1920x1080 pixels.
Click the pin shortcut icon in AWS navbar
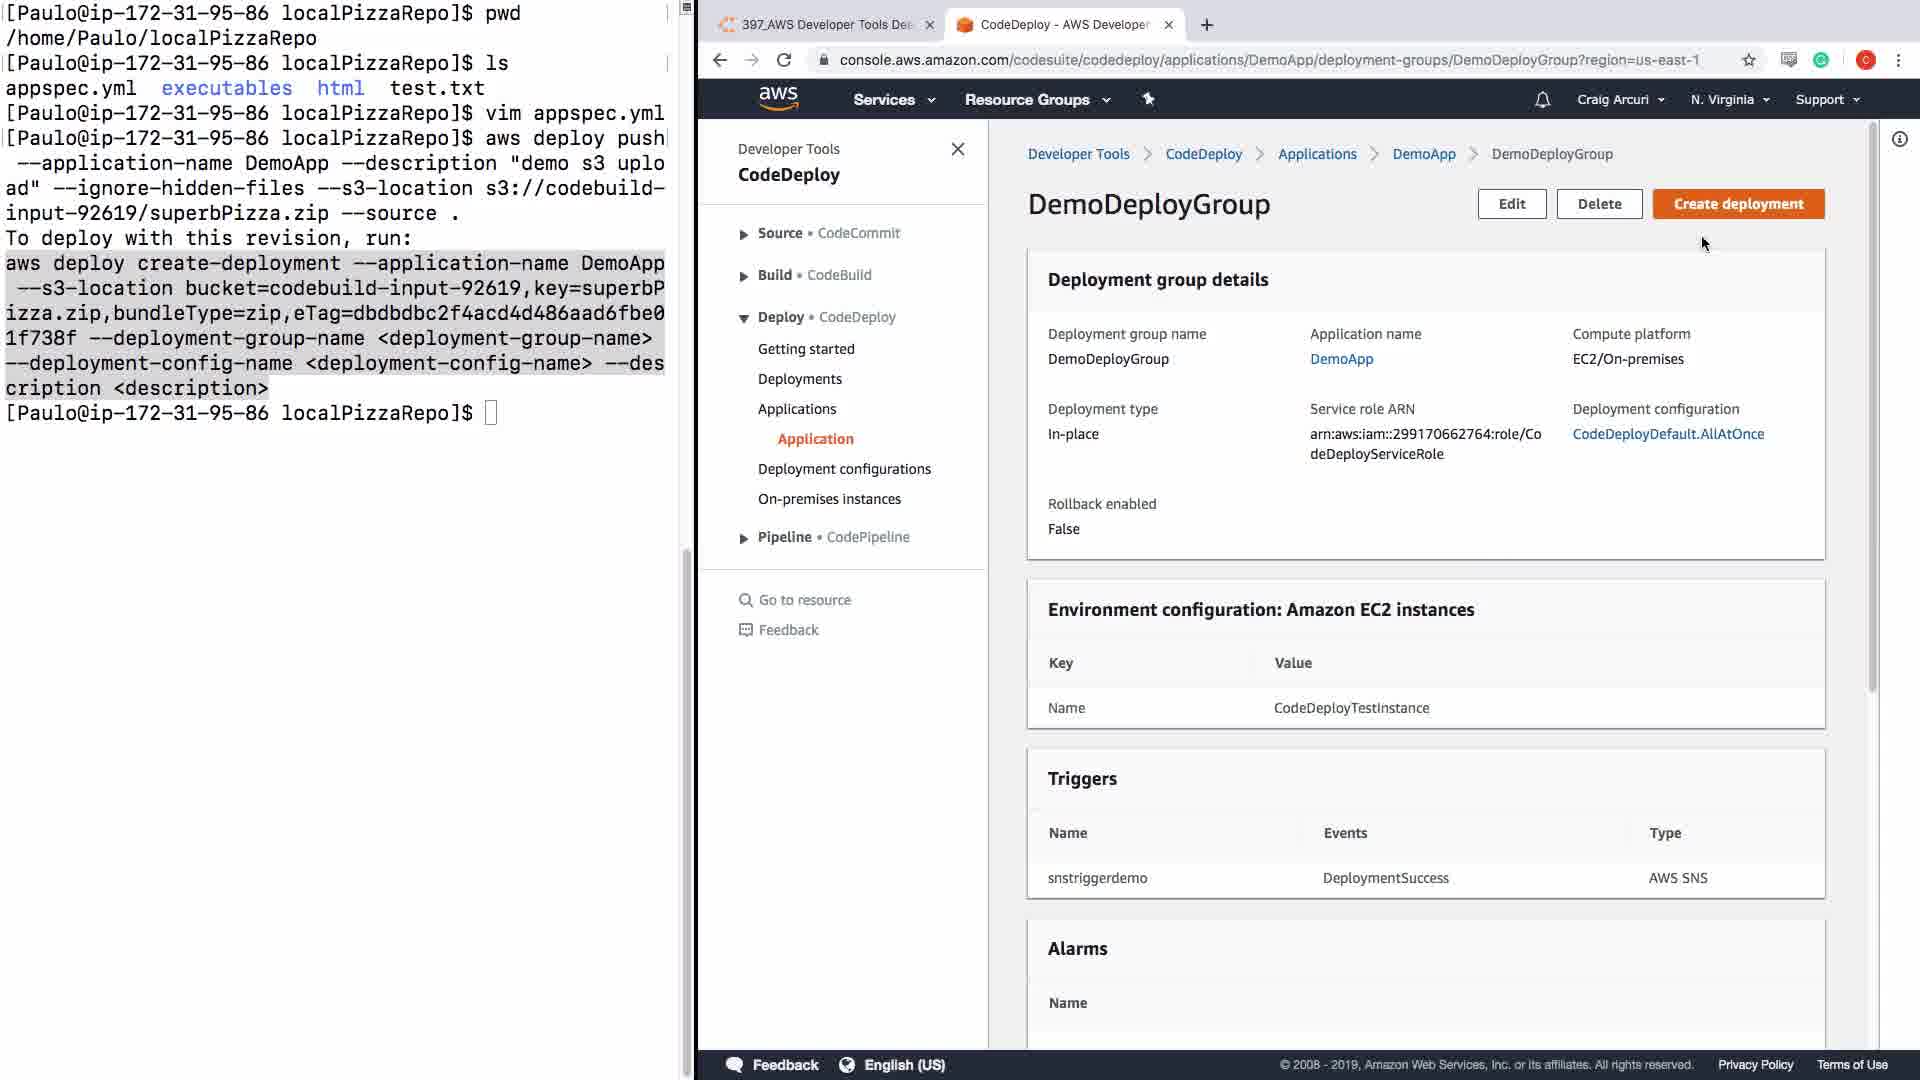click(1148, 99)
